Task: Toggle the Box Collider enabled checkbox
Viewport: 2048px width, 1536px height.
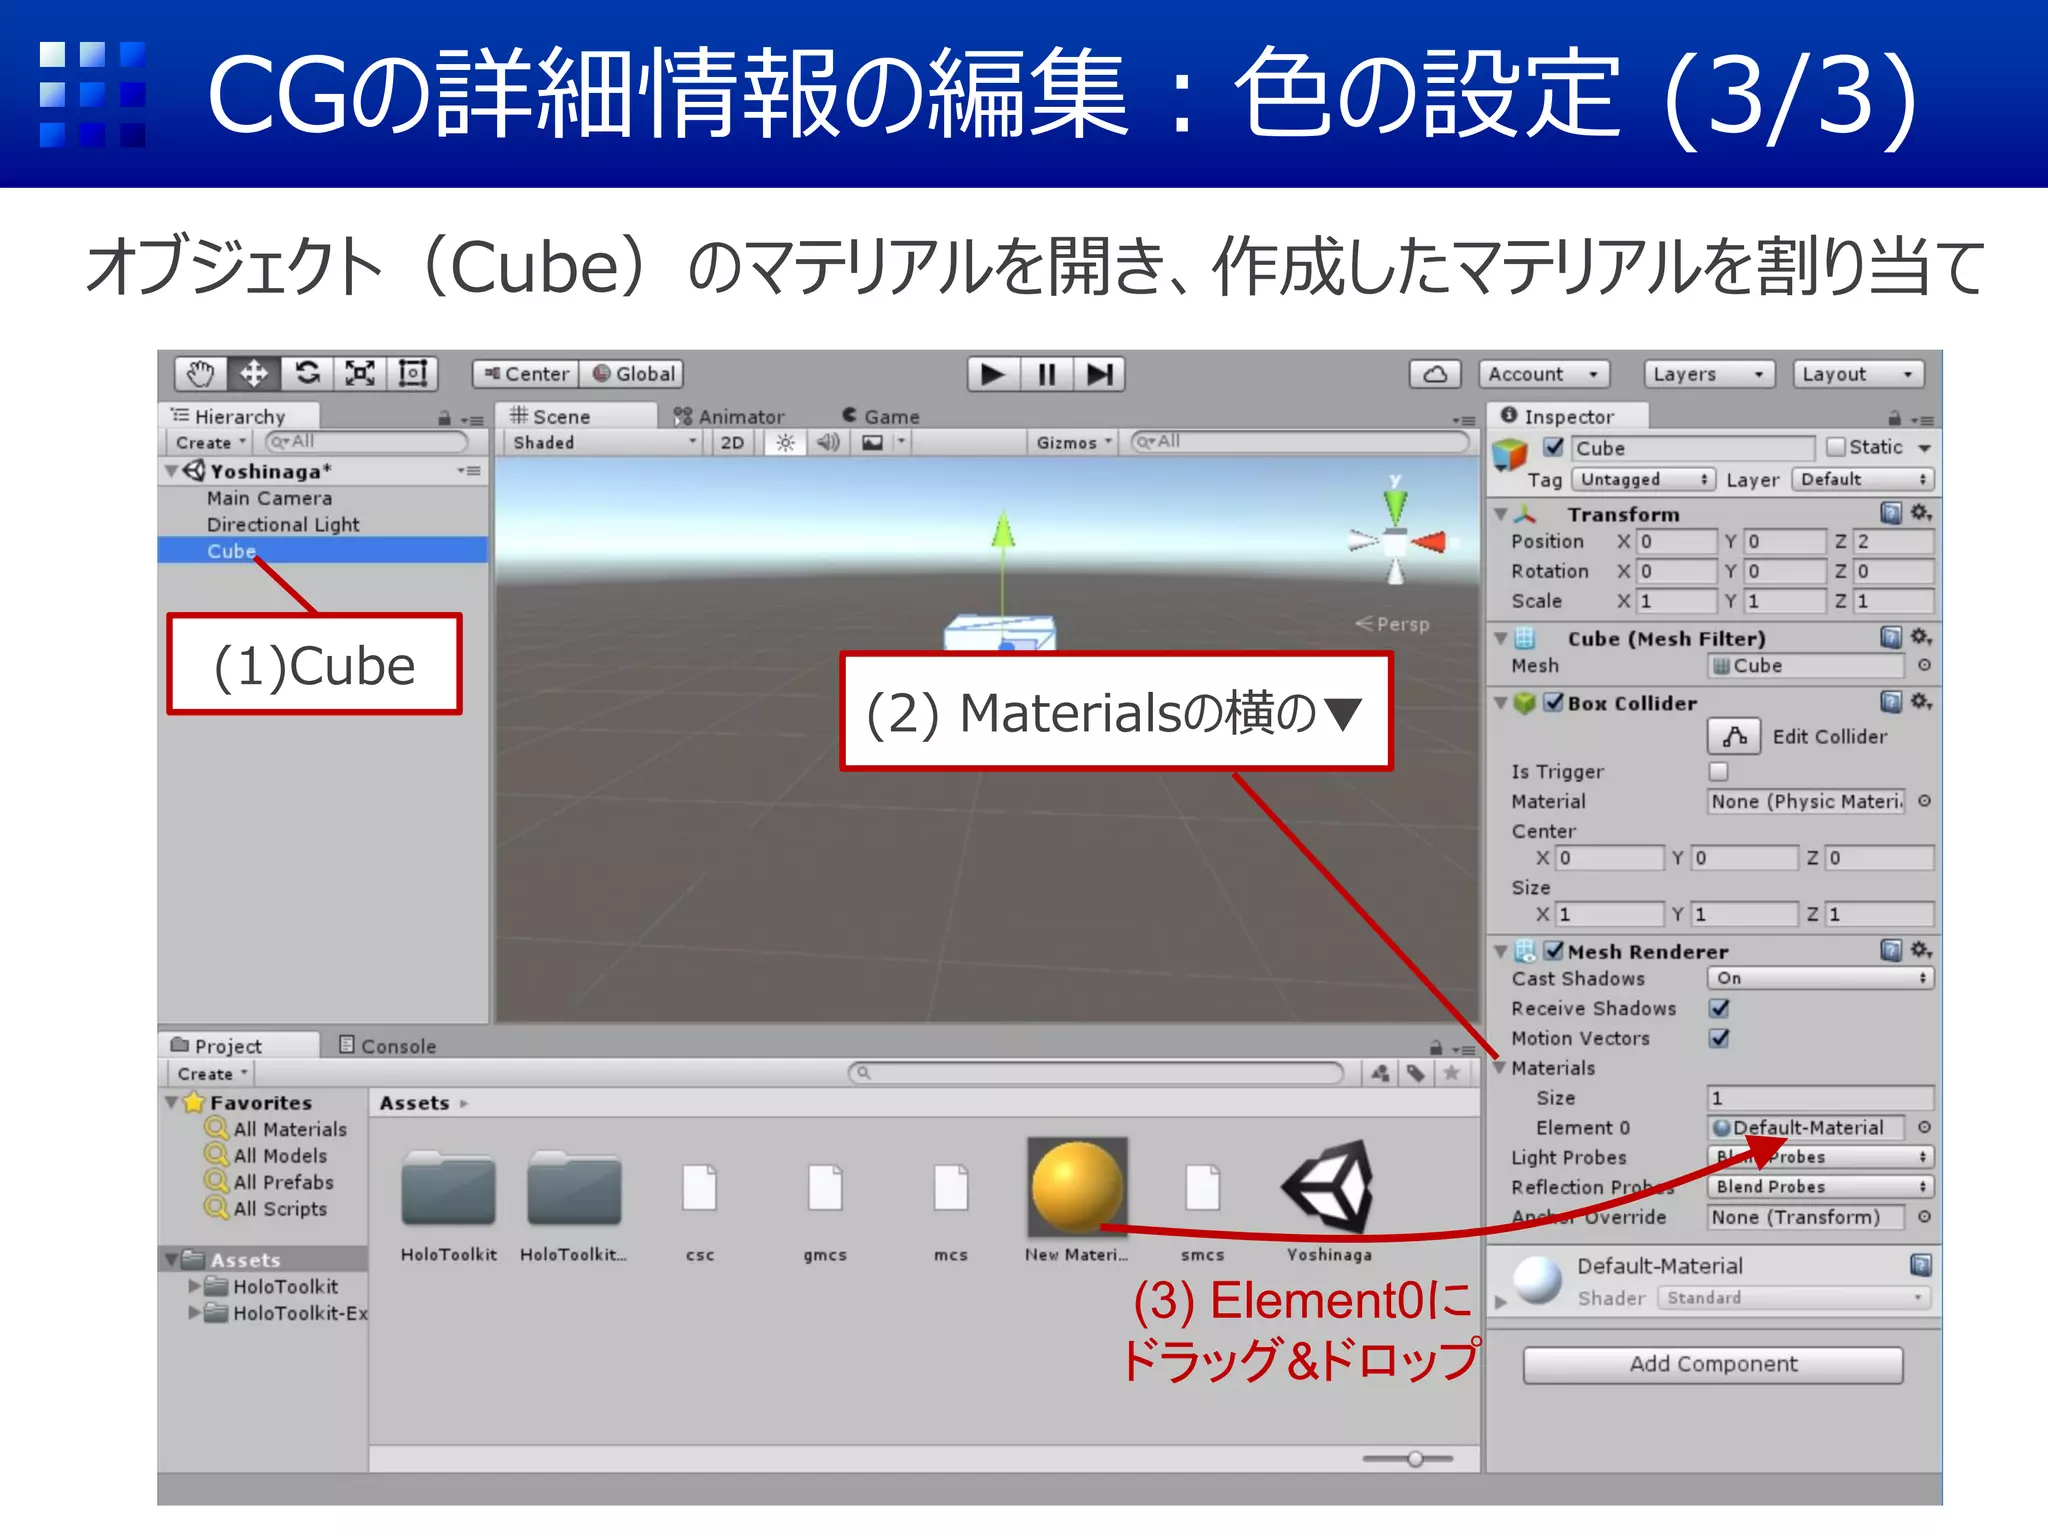Action: (1553, 702)
